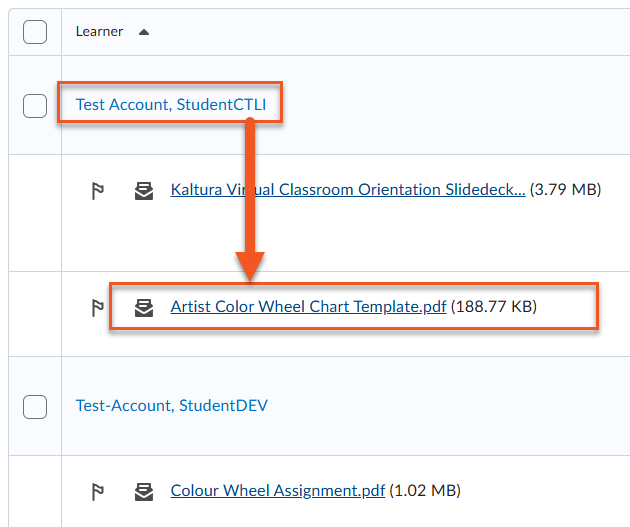This screenshot has width=630, height=527.
Task: Sort by the Learner column header text
Action: 99,32
